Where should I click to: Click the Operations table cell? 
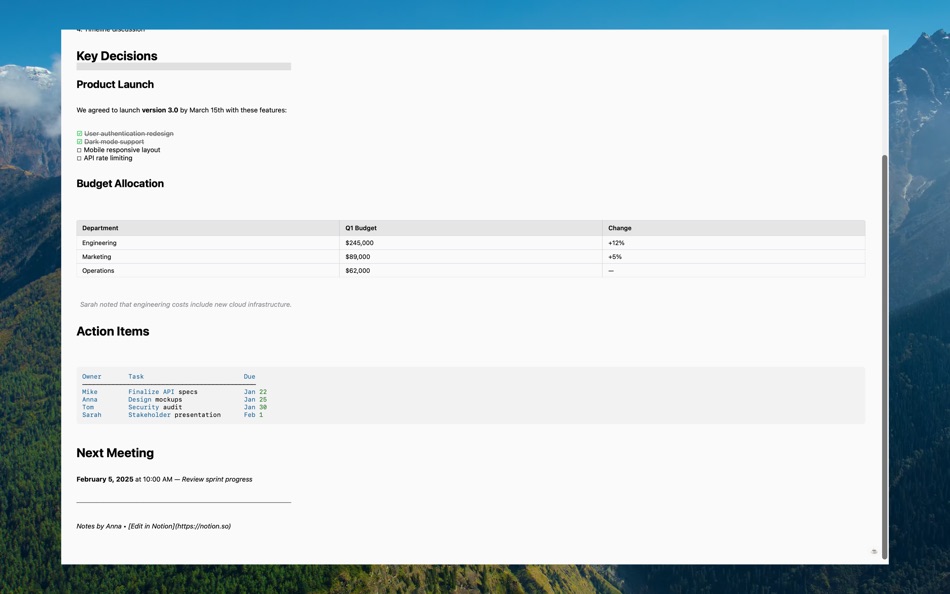[208, 270]
